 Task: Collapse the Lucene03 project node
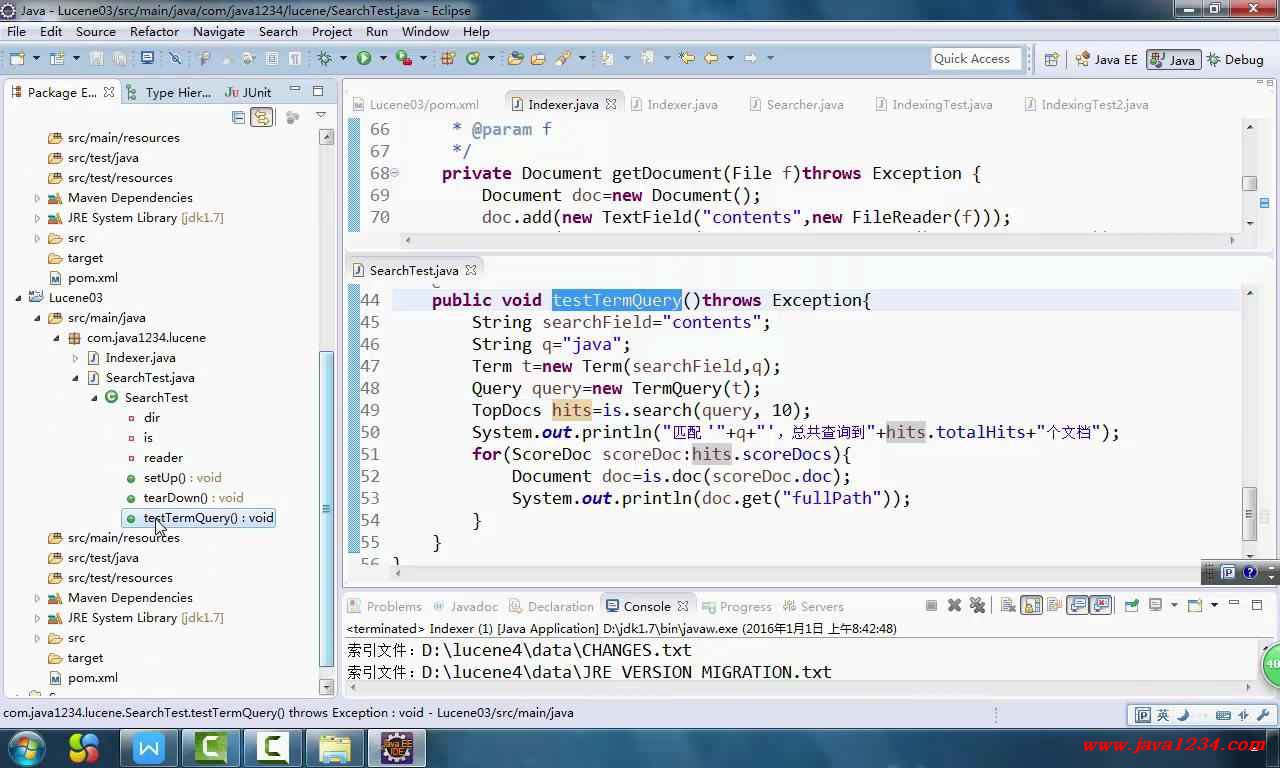[x=18, y=298]
